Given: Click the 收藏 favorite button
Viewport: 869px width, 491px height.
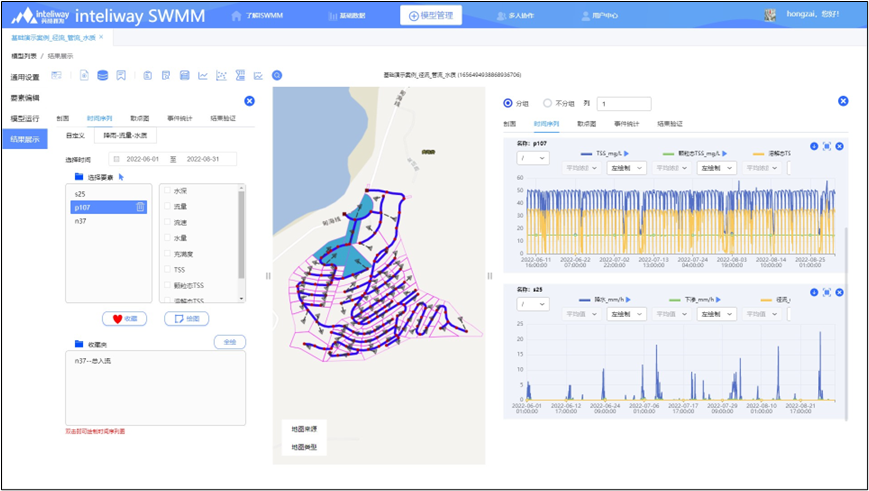Looking at the screenshot, I should [x=124, y=318].
